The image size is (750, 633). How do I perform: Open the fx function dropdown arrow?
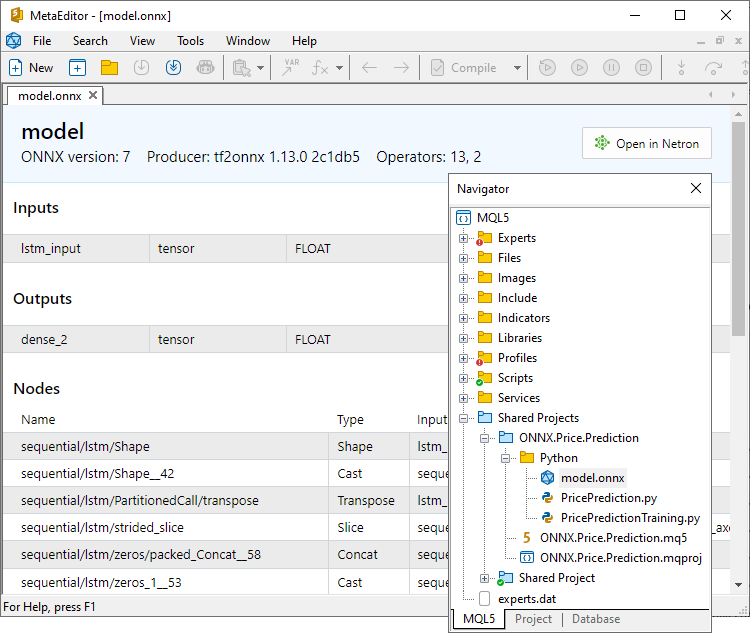point(339,68)
